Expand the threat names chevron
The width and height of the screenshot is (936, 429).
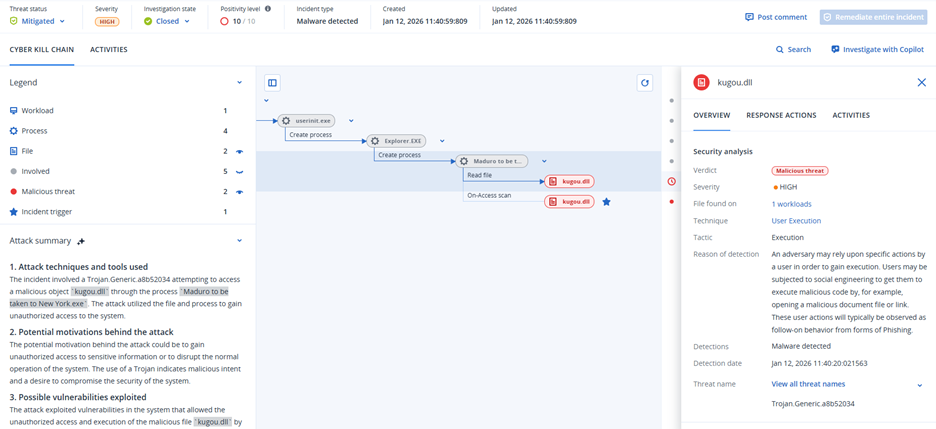(919, 384)
